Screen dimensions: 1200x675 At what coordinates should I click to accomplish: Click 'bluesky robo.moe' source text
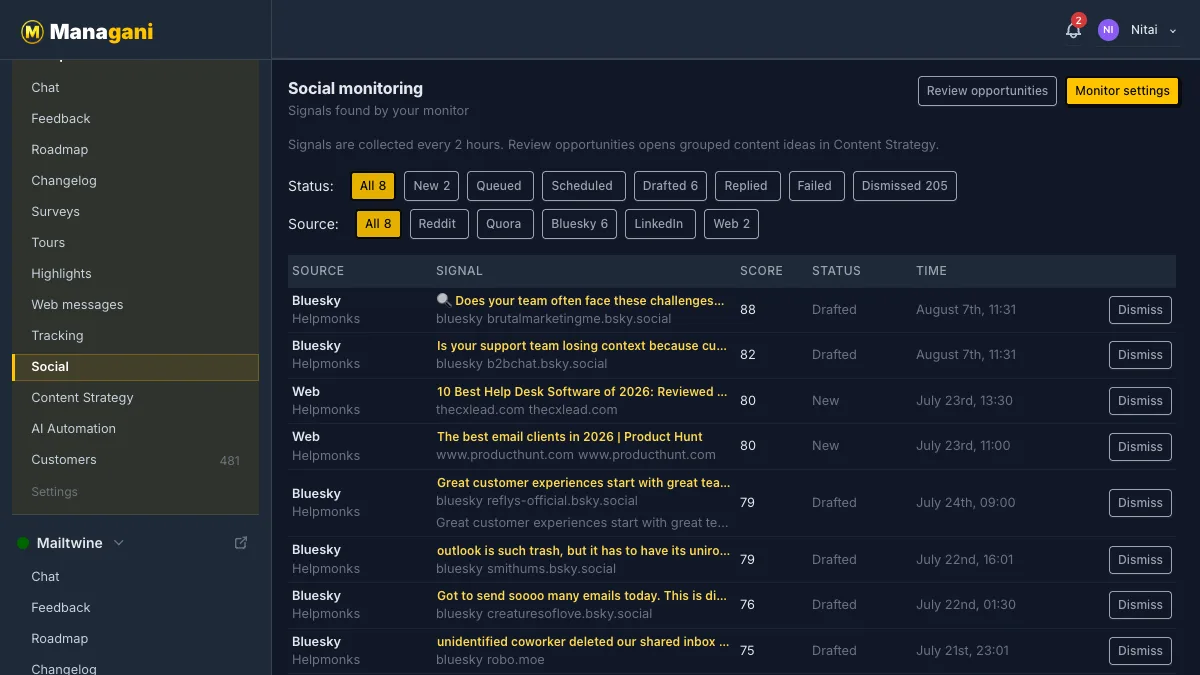tap(488, 660)
